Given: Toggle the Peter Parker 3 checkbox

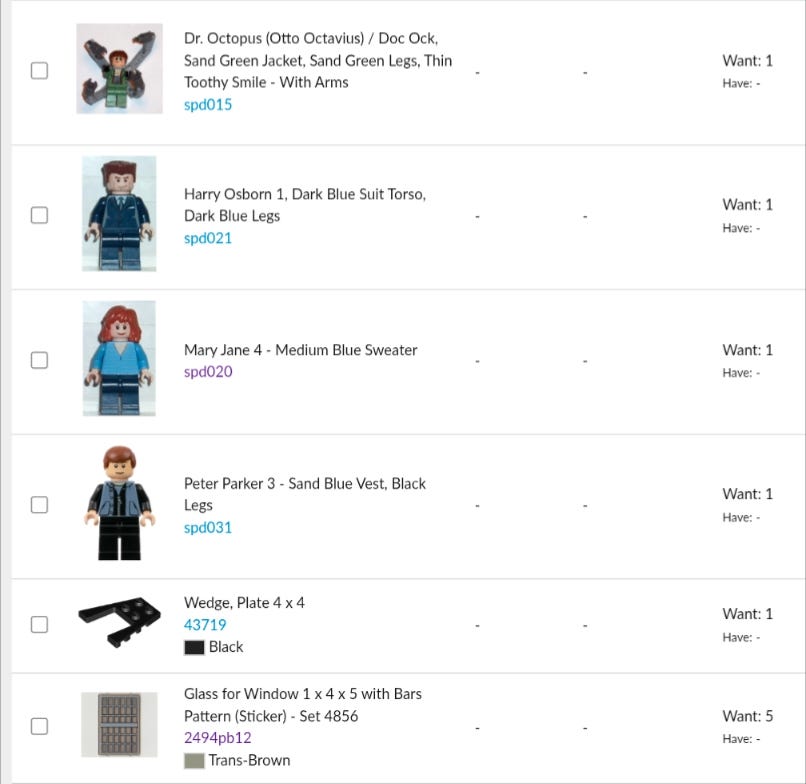Looking at the screenshot, I should 39,505.
